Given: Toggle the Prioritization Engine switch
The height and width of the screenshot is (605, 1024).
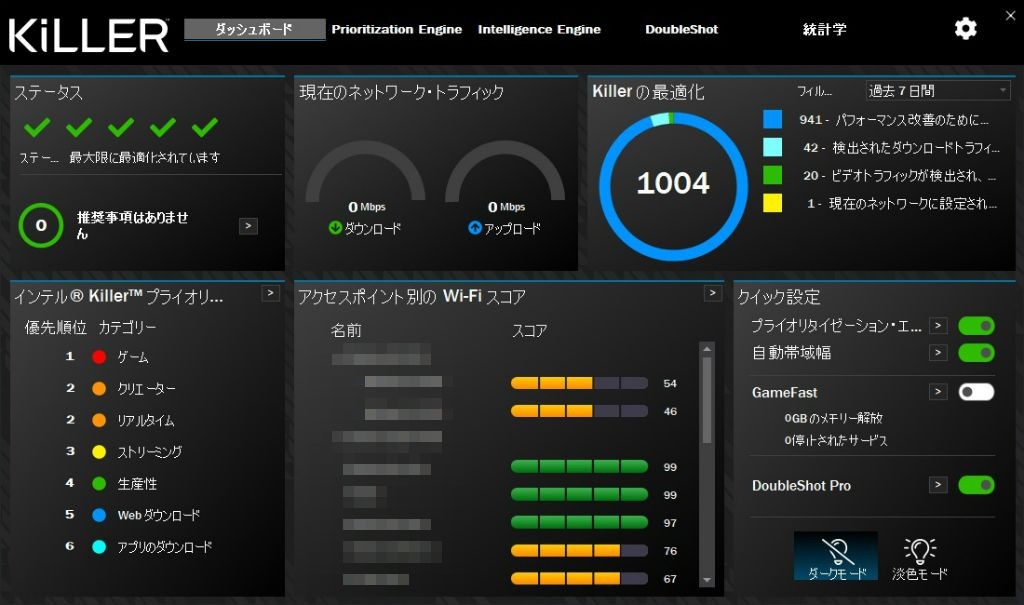Looking at the screenshot, I should click(x=976, y=326).
